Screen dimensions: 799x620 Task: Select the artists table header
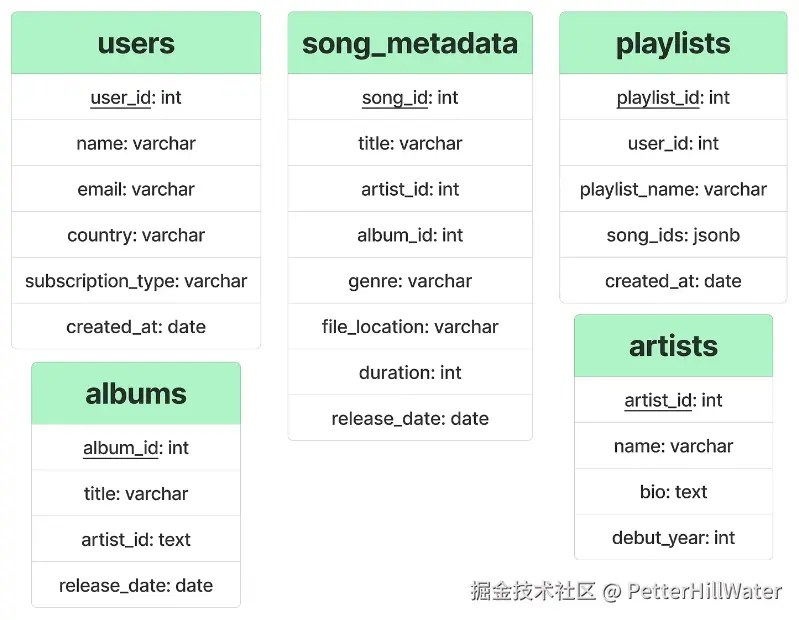pyautogui.click(x=673, y=346)
